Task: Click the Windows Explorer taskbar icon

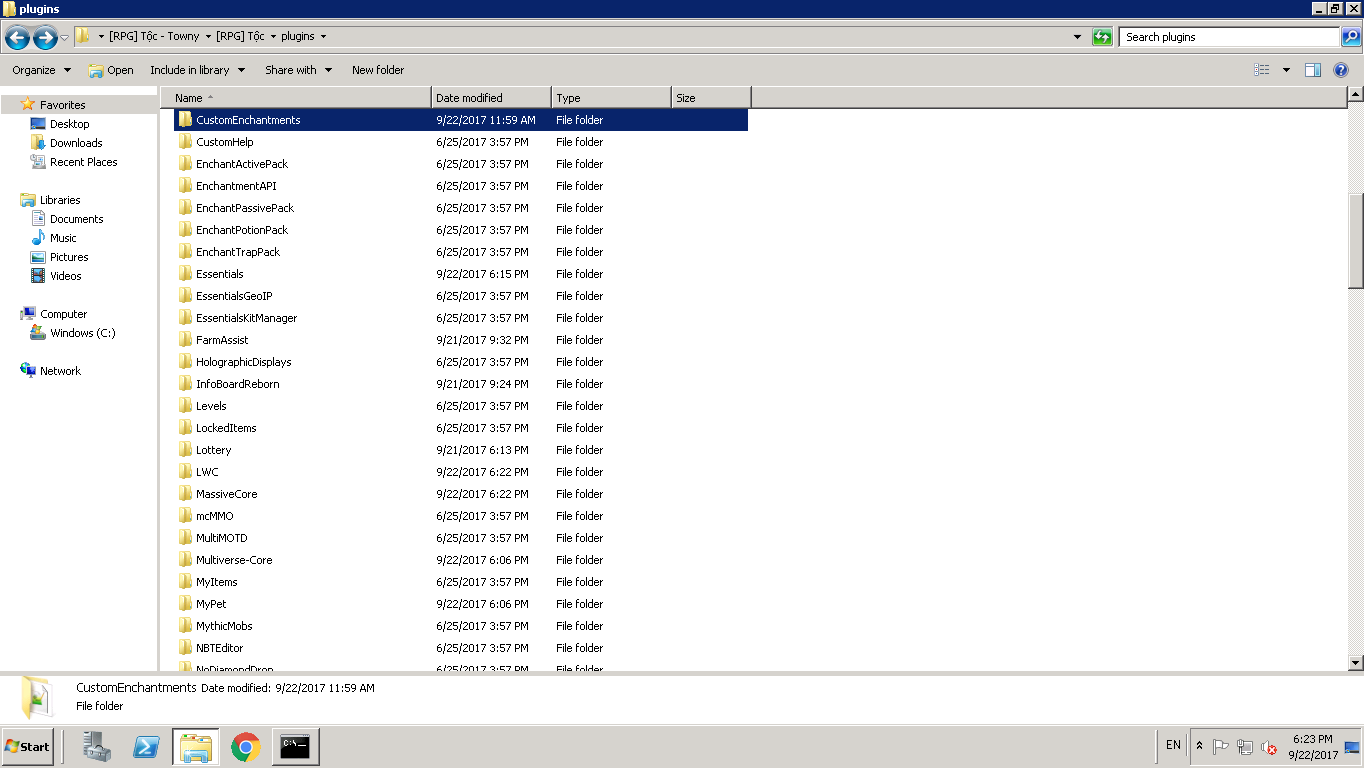Action: click(x=196, y=746)
